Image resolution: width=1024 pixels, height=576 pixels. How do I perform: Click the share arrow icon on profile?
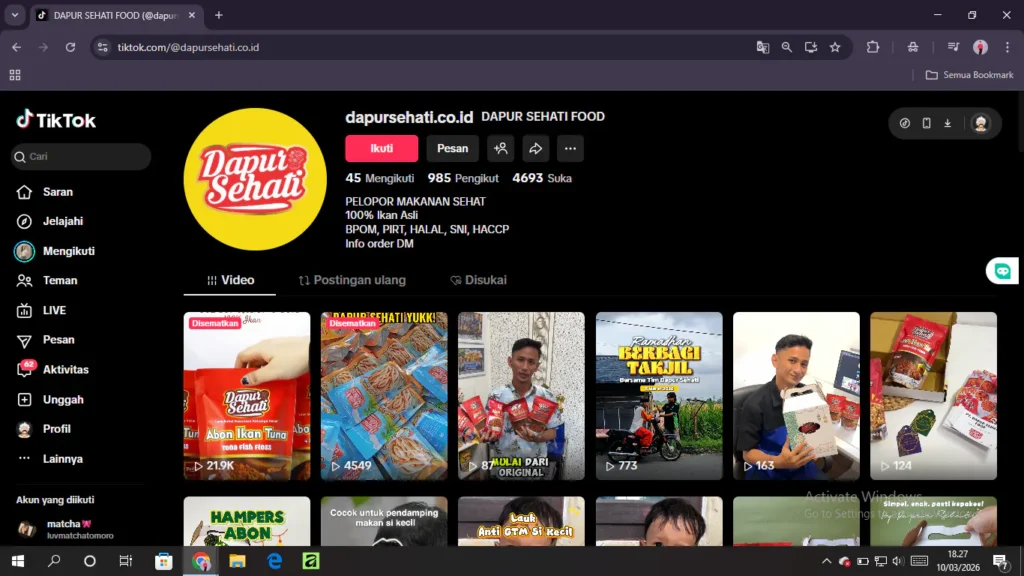tap(535, 148)
